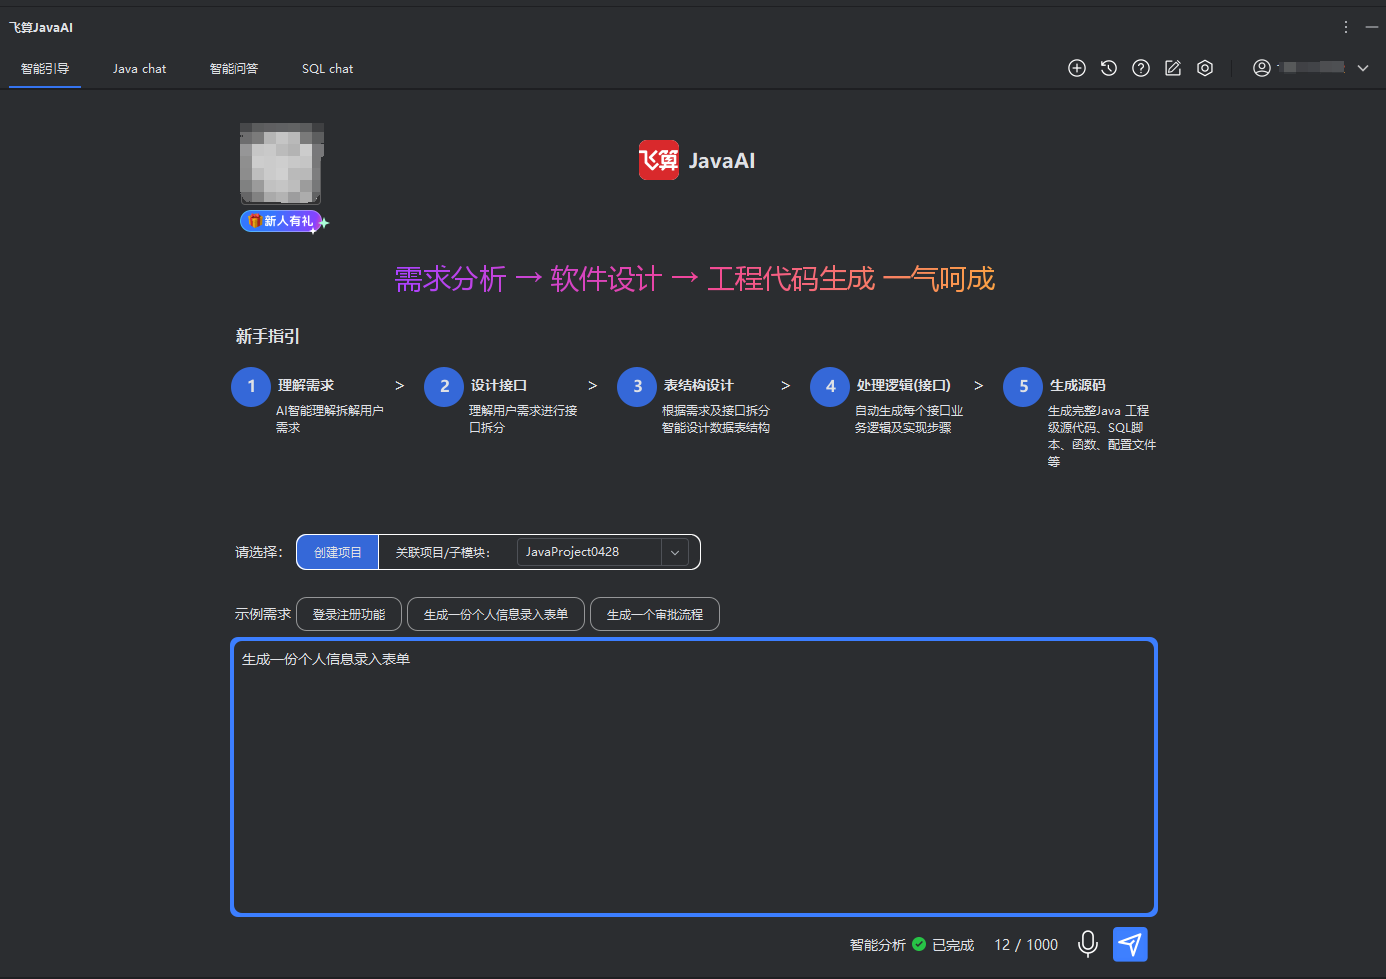The image size is (1386, 979).
Task: Click the green 已完成 check icon
Action: 919,944
